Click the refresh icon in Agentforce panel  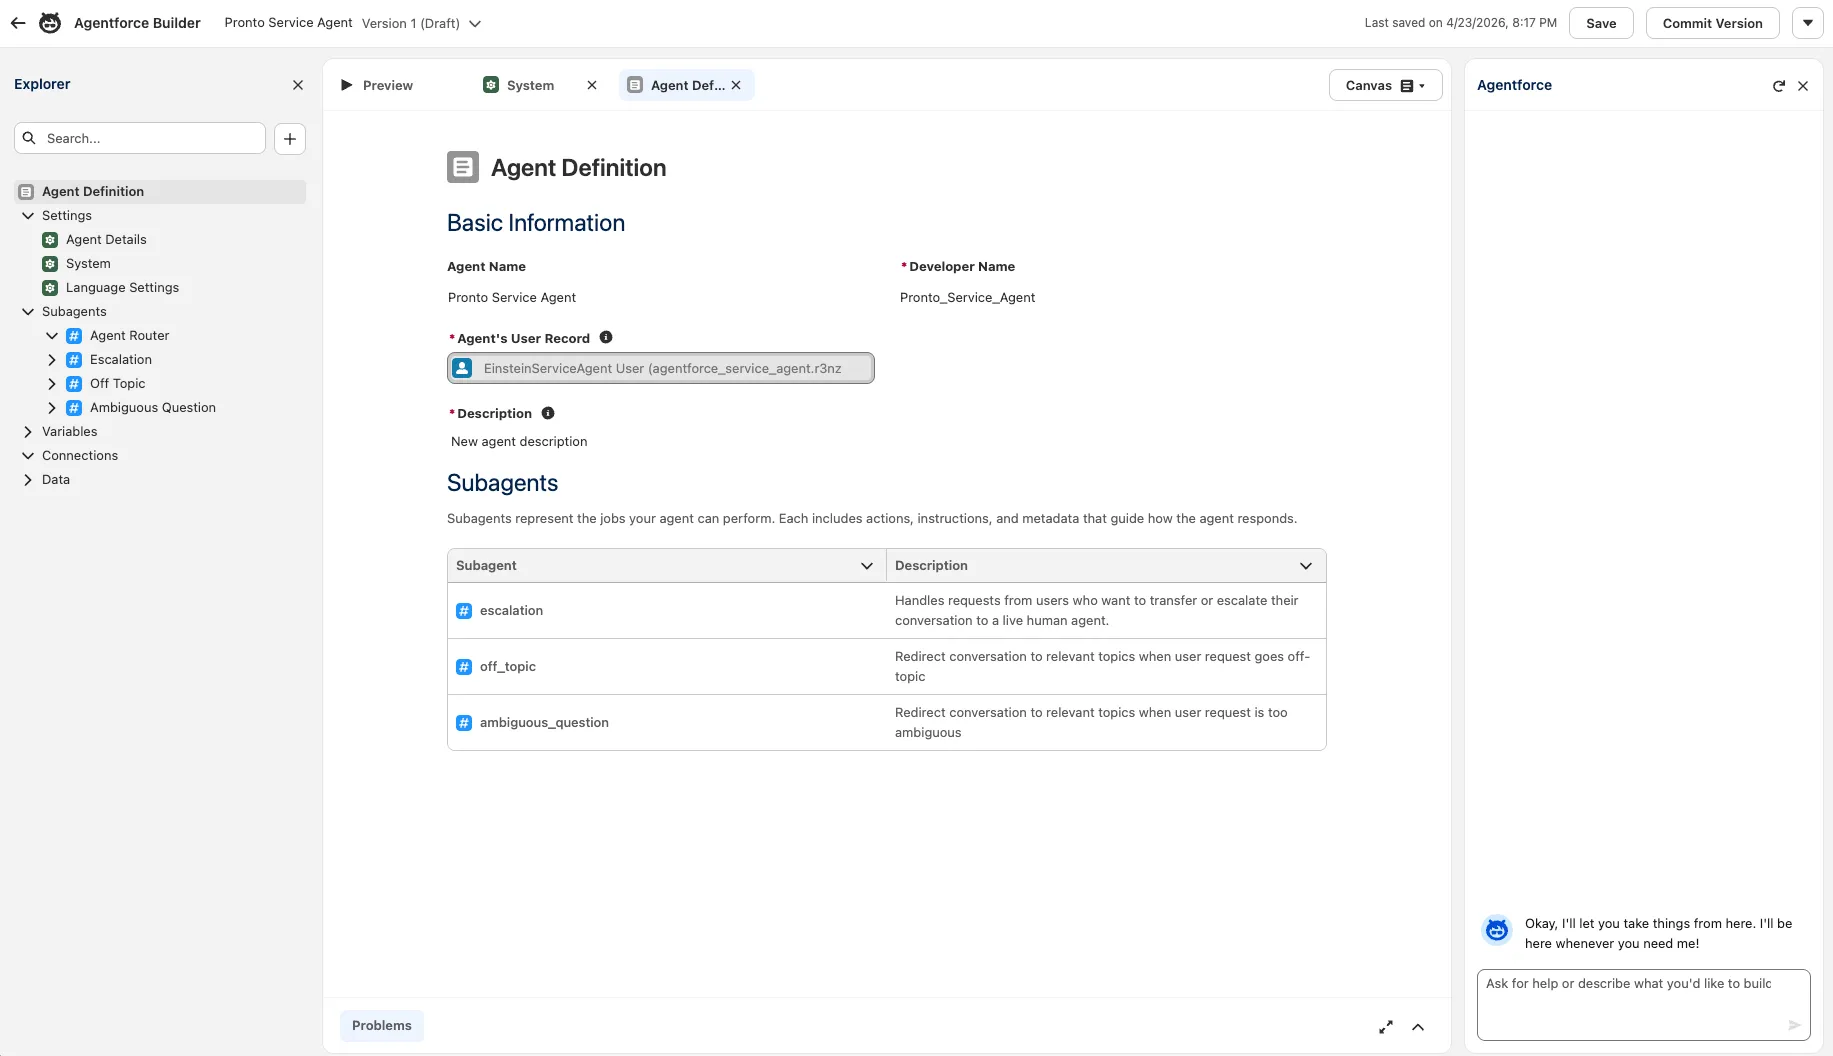pyautogui.click(x=1778, y=86)
